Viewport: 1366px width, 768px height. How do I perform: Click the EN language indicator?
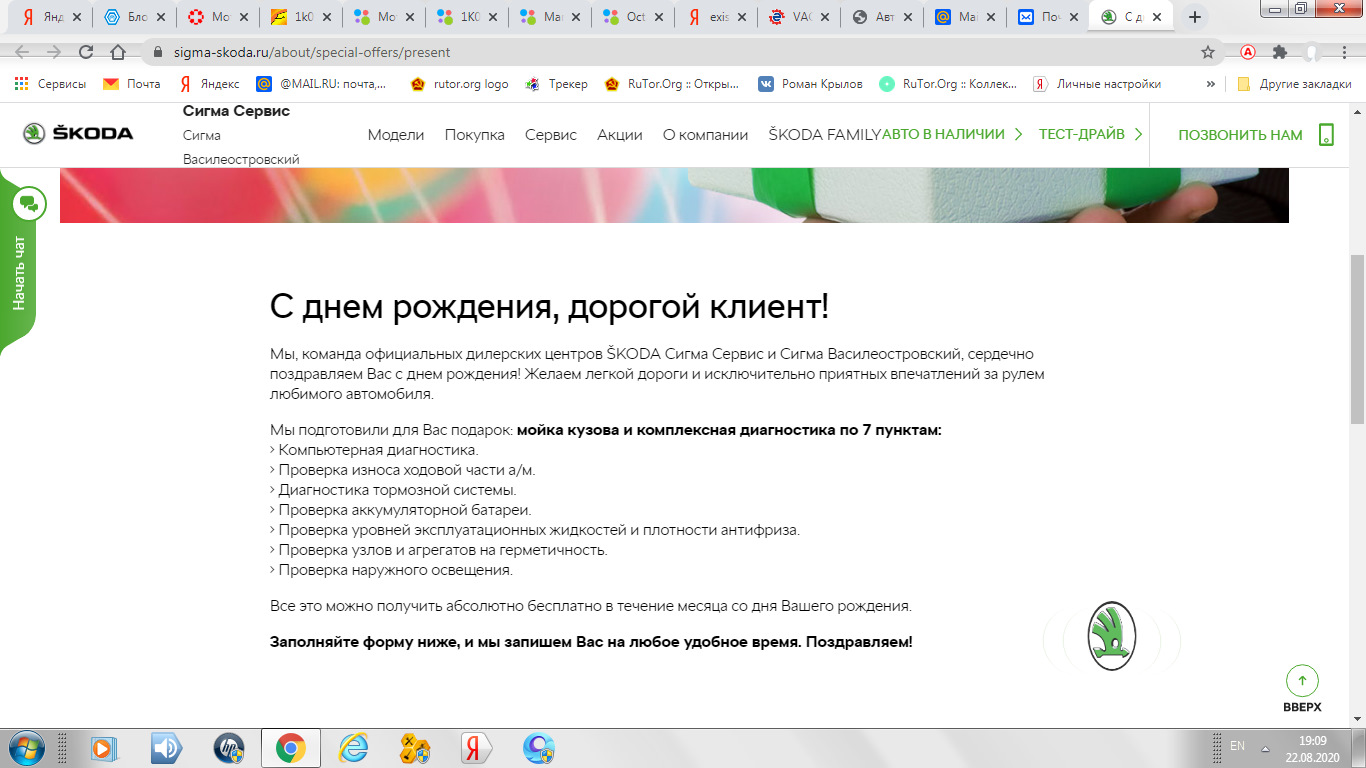pos(1238,746)
